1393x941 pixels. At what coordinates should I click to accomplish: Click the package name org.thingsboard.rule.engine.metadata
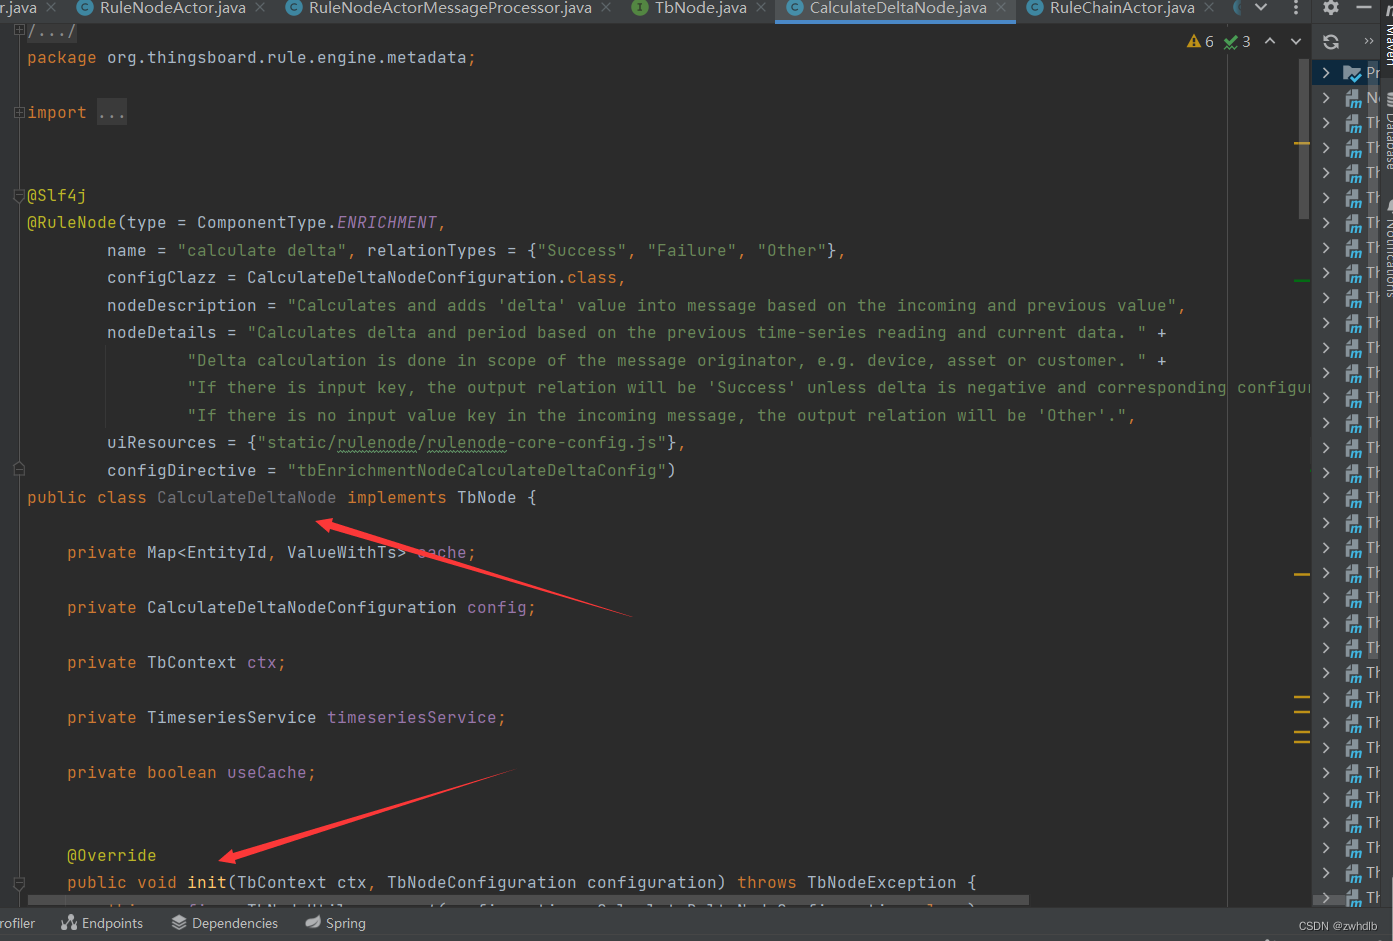[287, 58]
